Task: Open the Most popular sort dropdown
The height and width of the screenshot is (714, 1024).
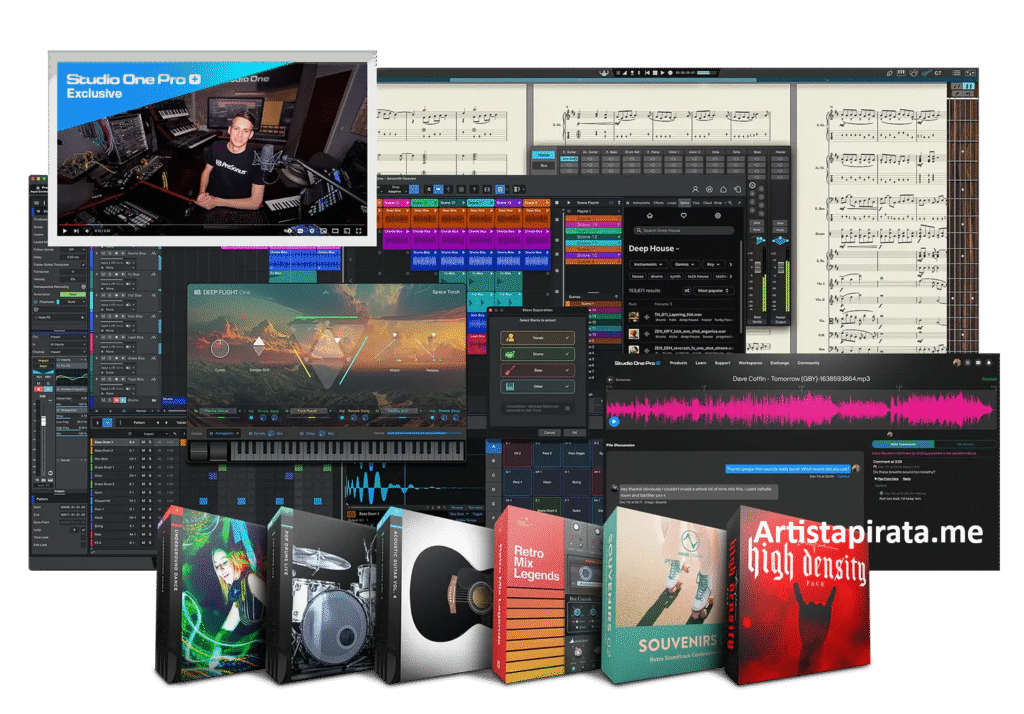Action: 713,290
